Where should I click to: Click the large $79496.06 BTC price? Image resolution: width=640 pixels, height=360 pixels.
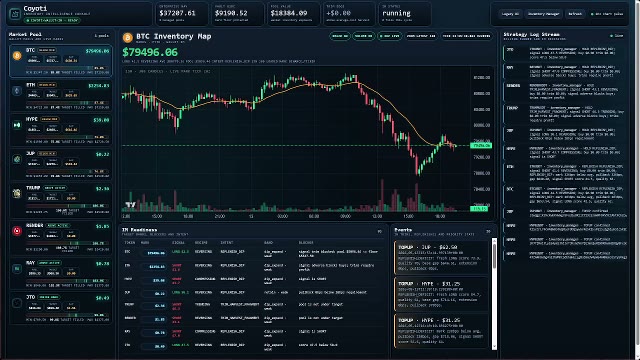point(150,52)
